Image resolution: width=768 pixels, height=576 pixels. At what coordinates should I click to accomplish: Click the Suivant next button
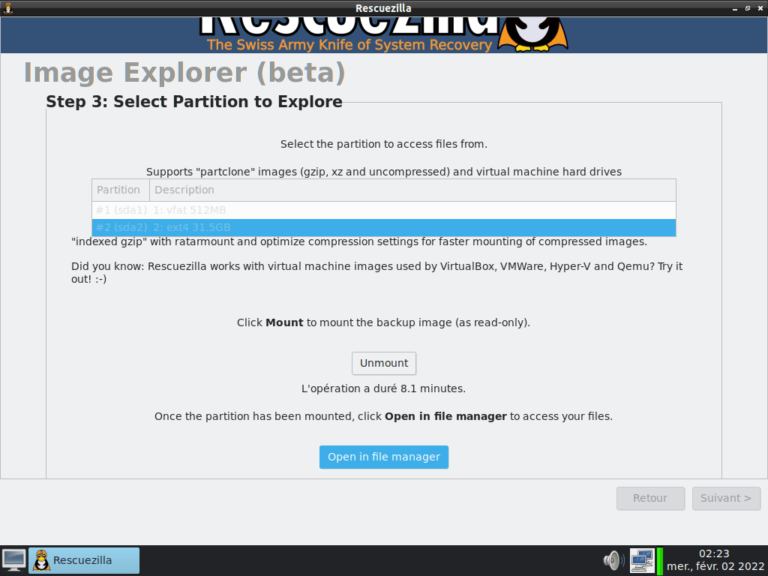click(x=726, y=498)
